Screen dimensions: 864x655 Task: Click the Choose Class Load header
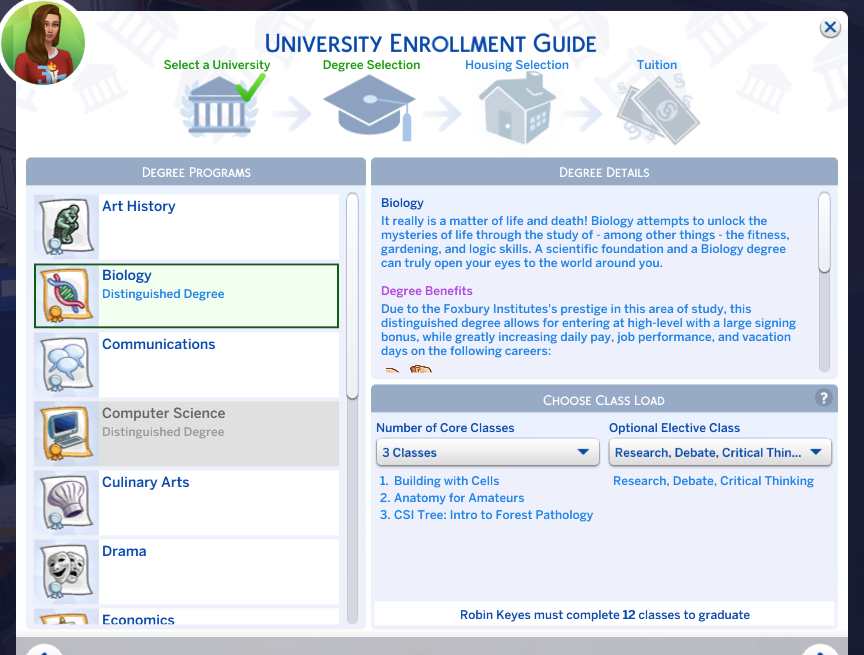[x=604, y=400]
